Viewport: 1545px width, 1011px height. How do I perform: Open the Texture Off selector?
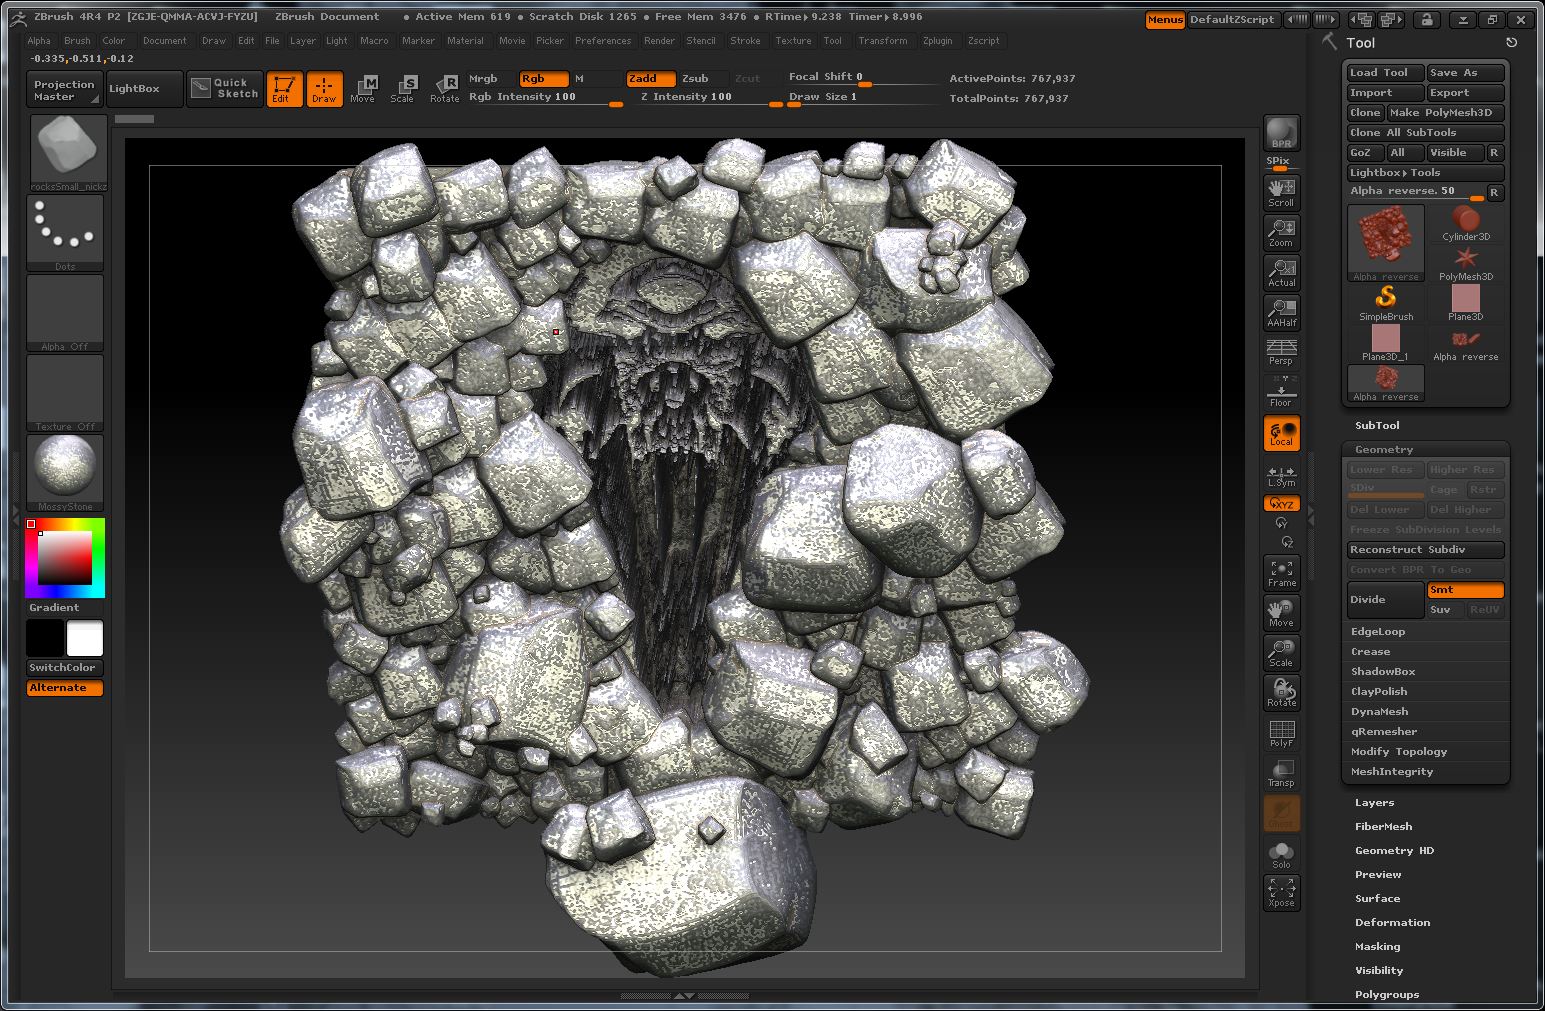click(x=66, y=392)
